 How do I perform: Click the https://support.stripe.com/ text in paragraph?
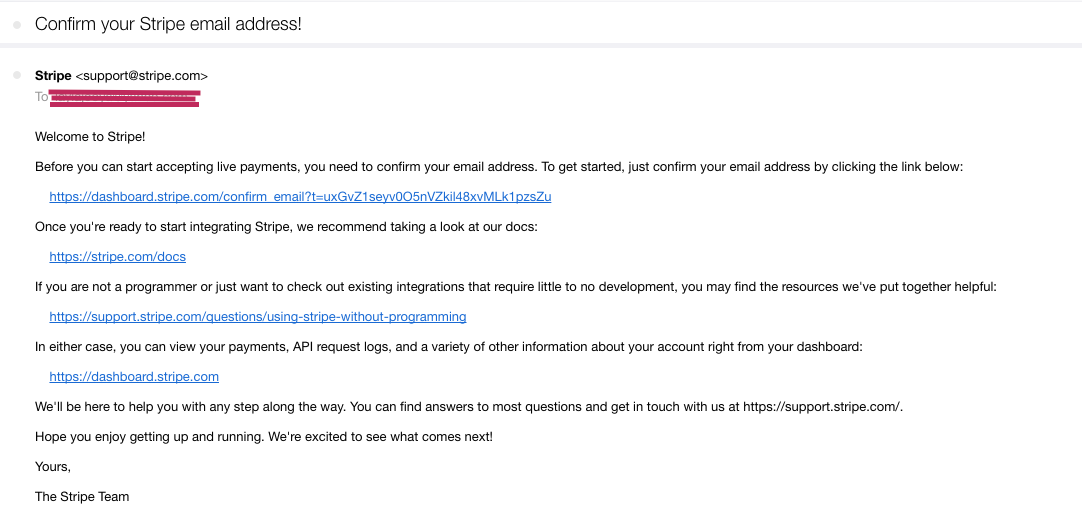tap(821, 407)
